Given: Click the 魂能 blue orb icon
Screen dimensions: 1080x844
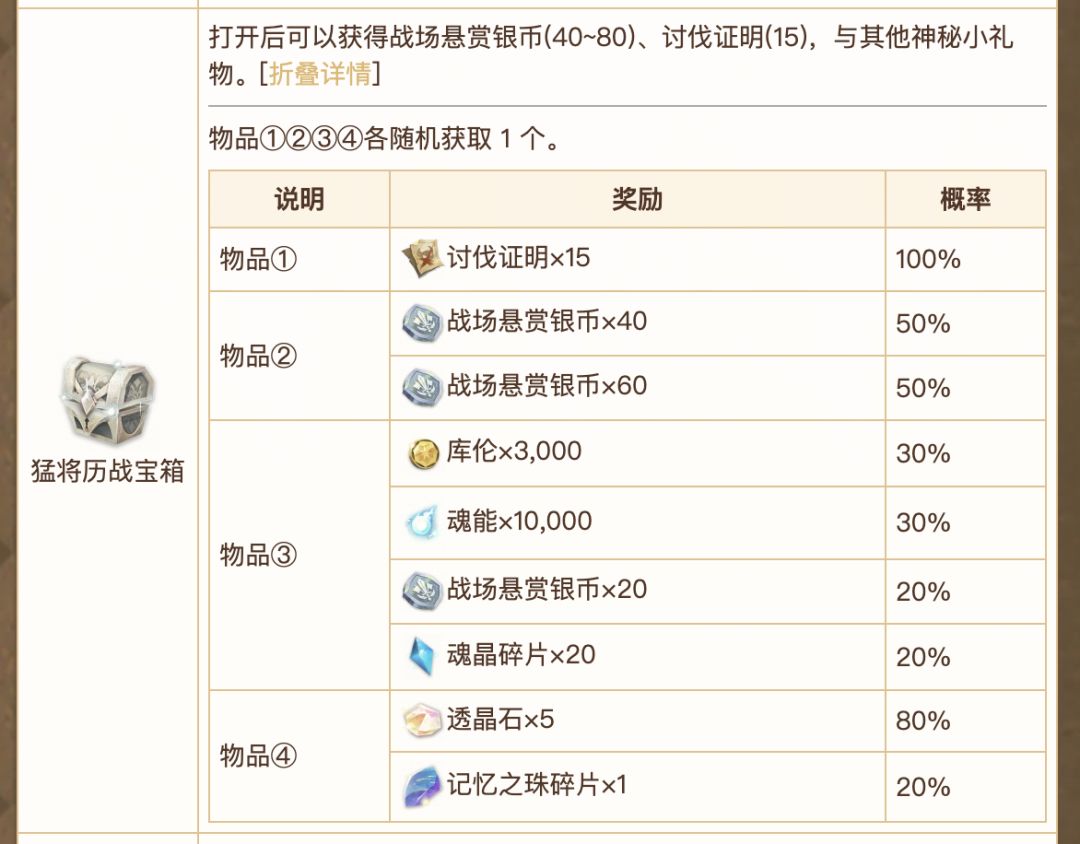Looking at the screenshot, I should 422,522.
